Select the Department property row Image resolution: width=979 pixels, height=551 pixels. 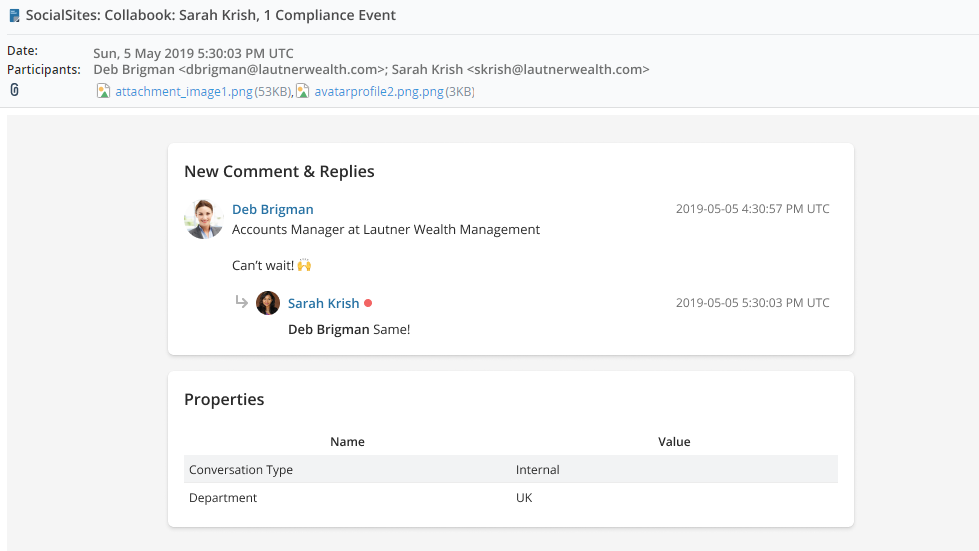pos(510,497)
